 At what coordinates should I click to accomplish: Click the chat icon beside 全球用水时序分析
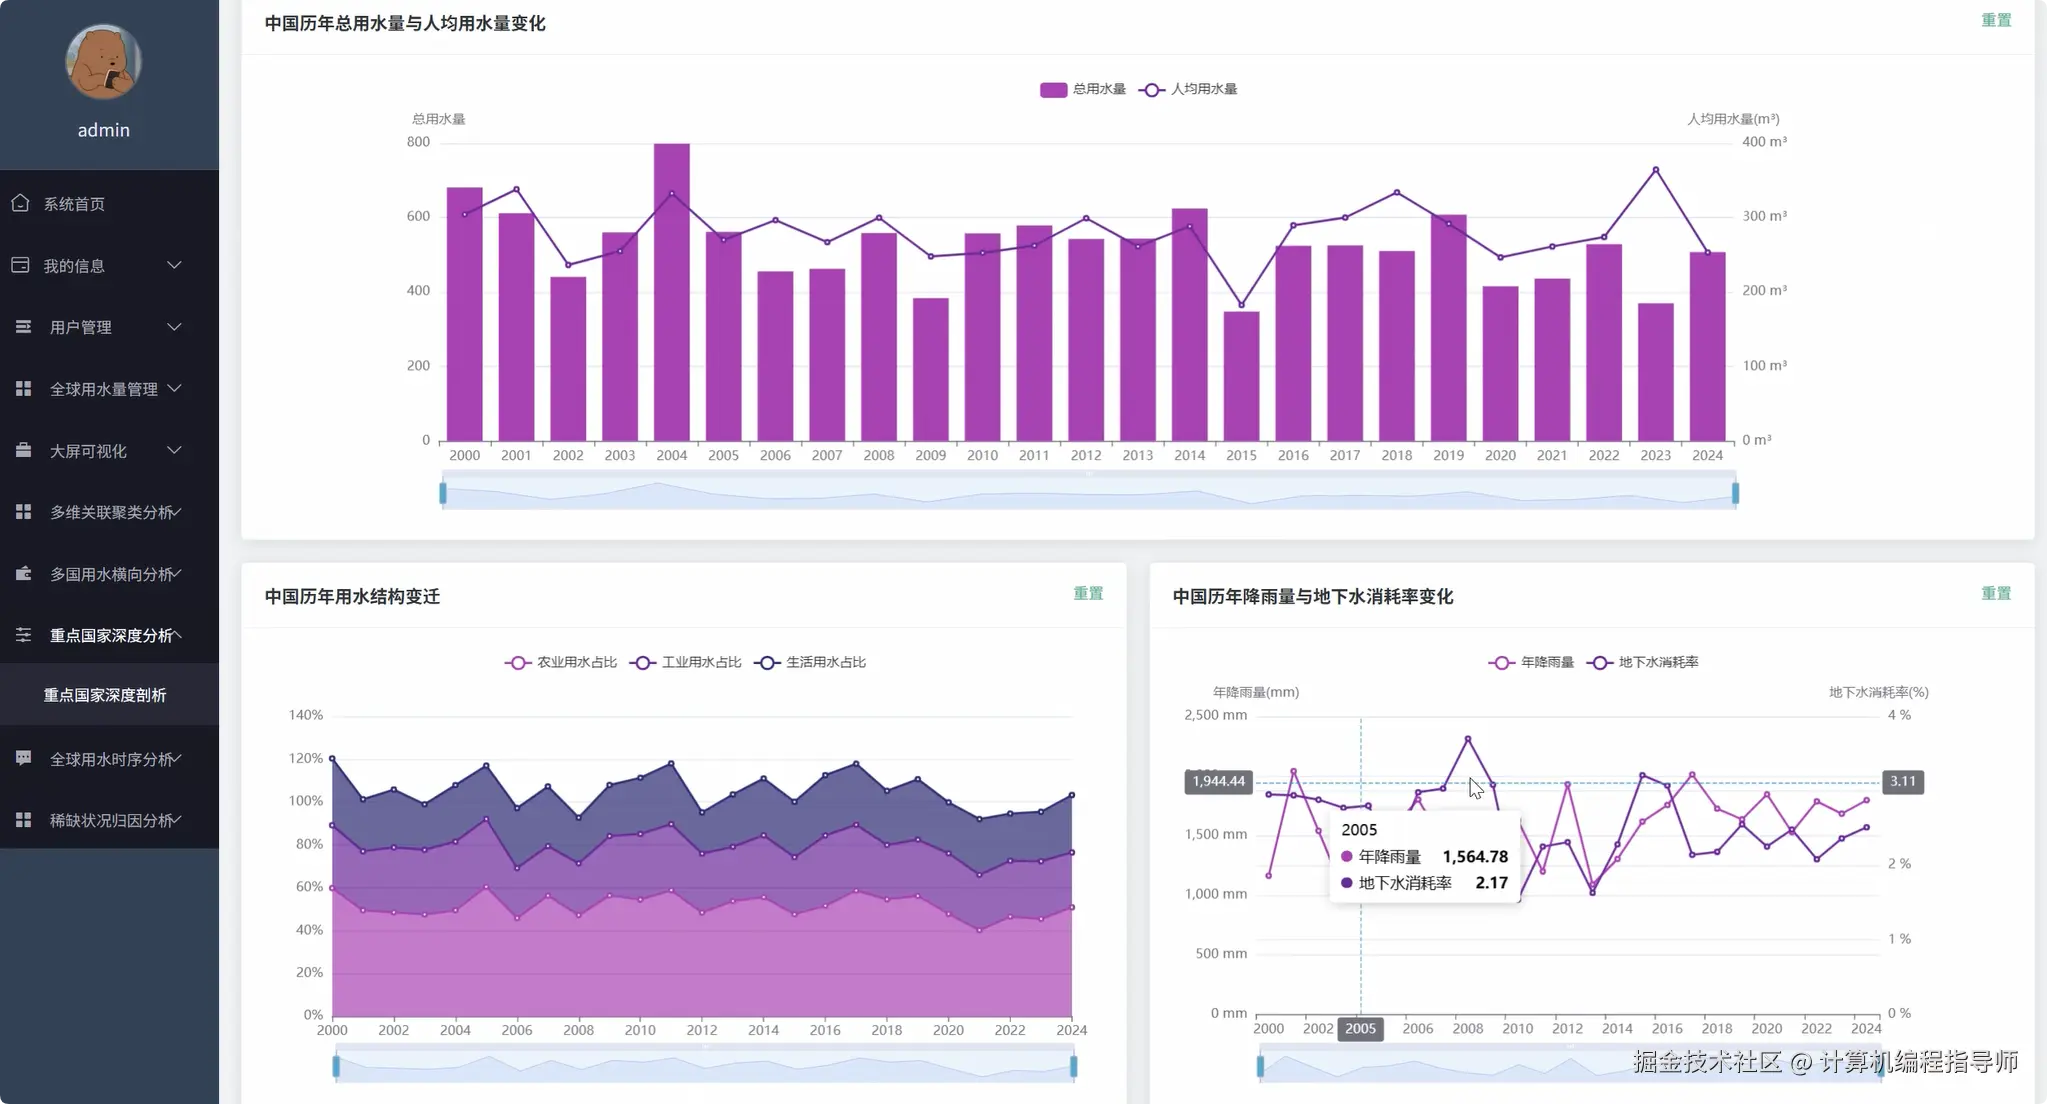[x=23, y=758]
